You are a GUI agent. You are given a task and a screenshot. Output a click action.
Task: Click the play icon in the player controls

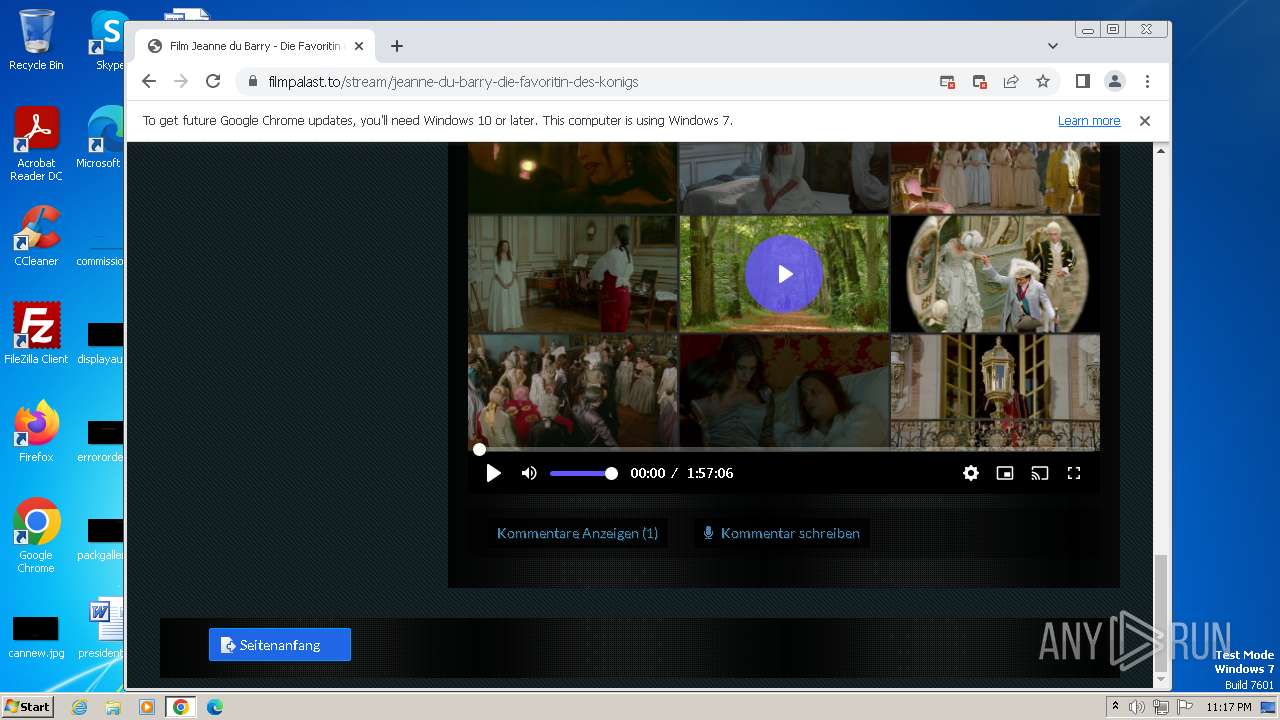click(x=493, y=473)
